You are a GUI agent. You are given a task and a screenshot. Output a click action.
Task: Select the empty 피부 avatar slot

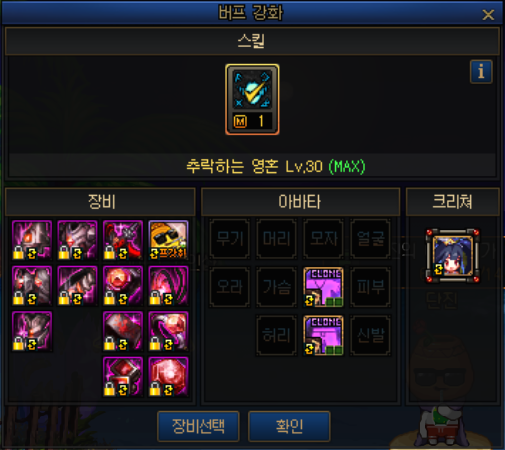click(x=370, y=287)
